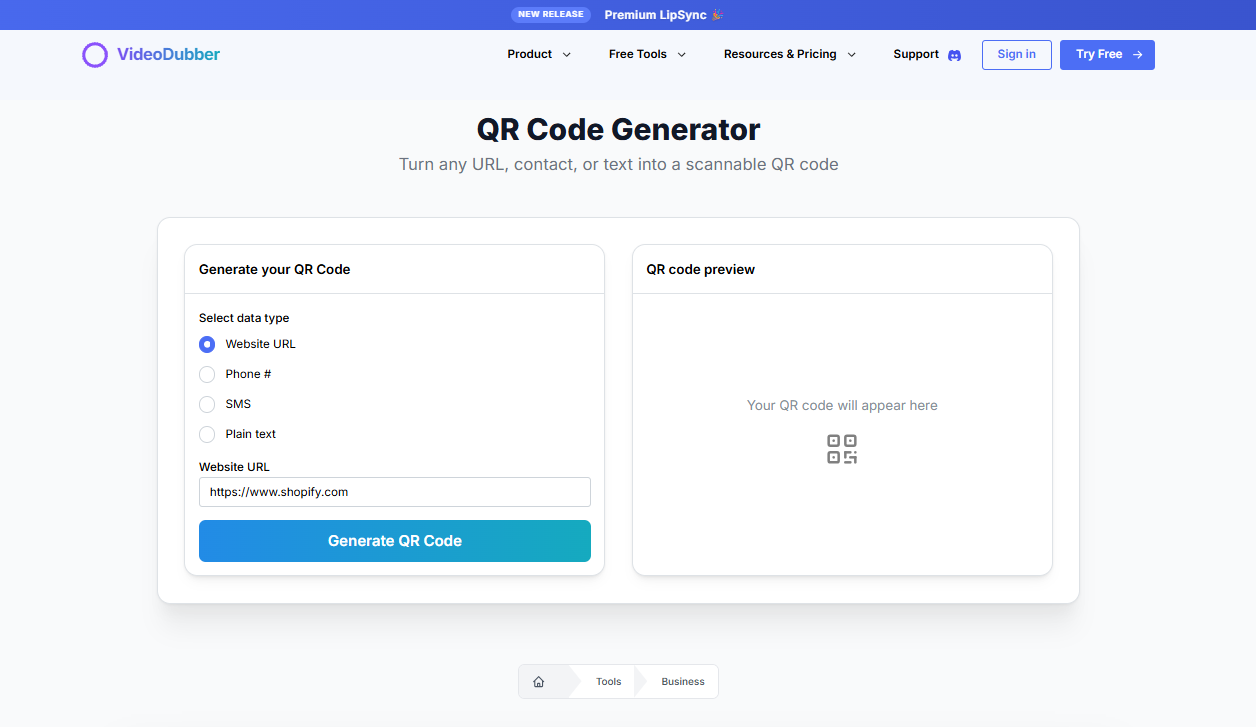Viewport: 1256px width, 727px height.
Task: Click the NEW RELEASE badge in the banner
Action: (x=551, y=14)
